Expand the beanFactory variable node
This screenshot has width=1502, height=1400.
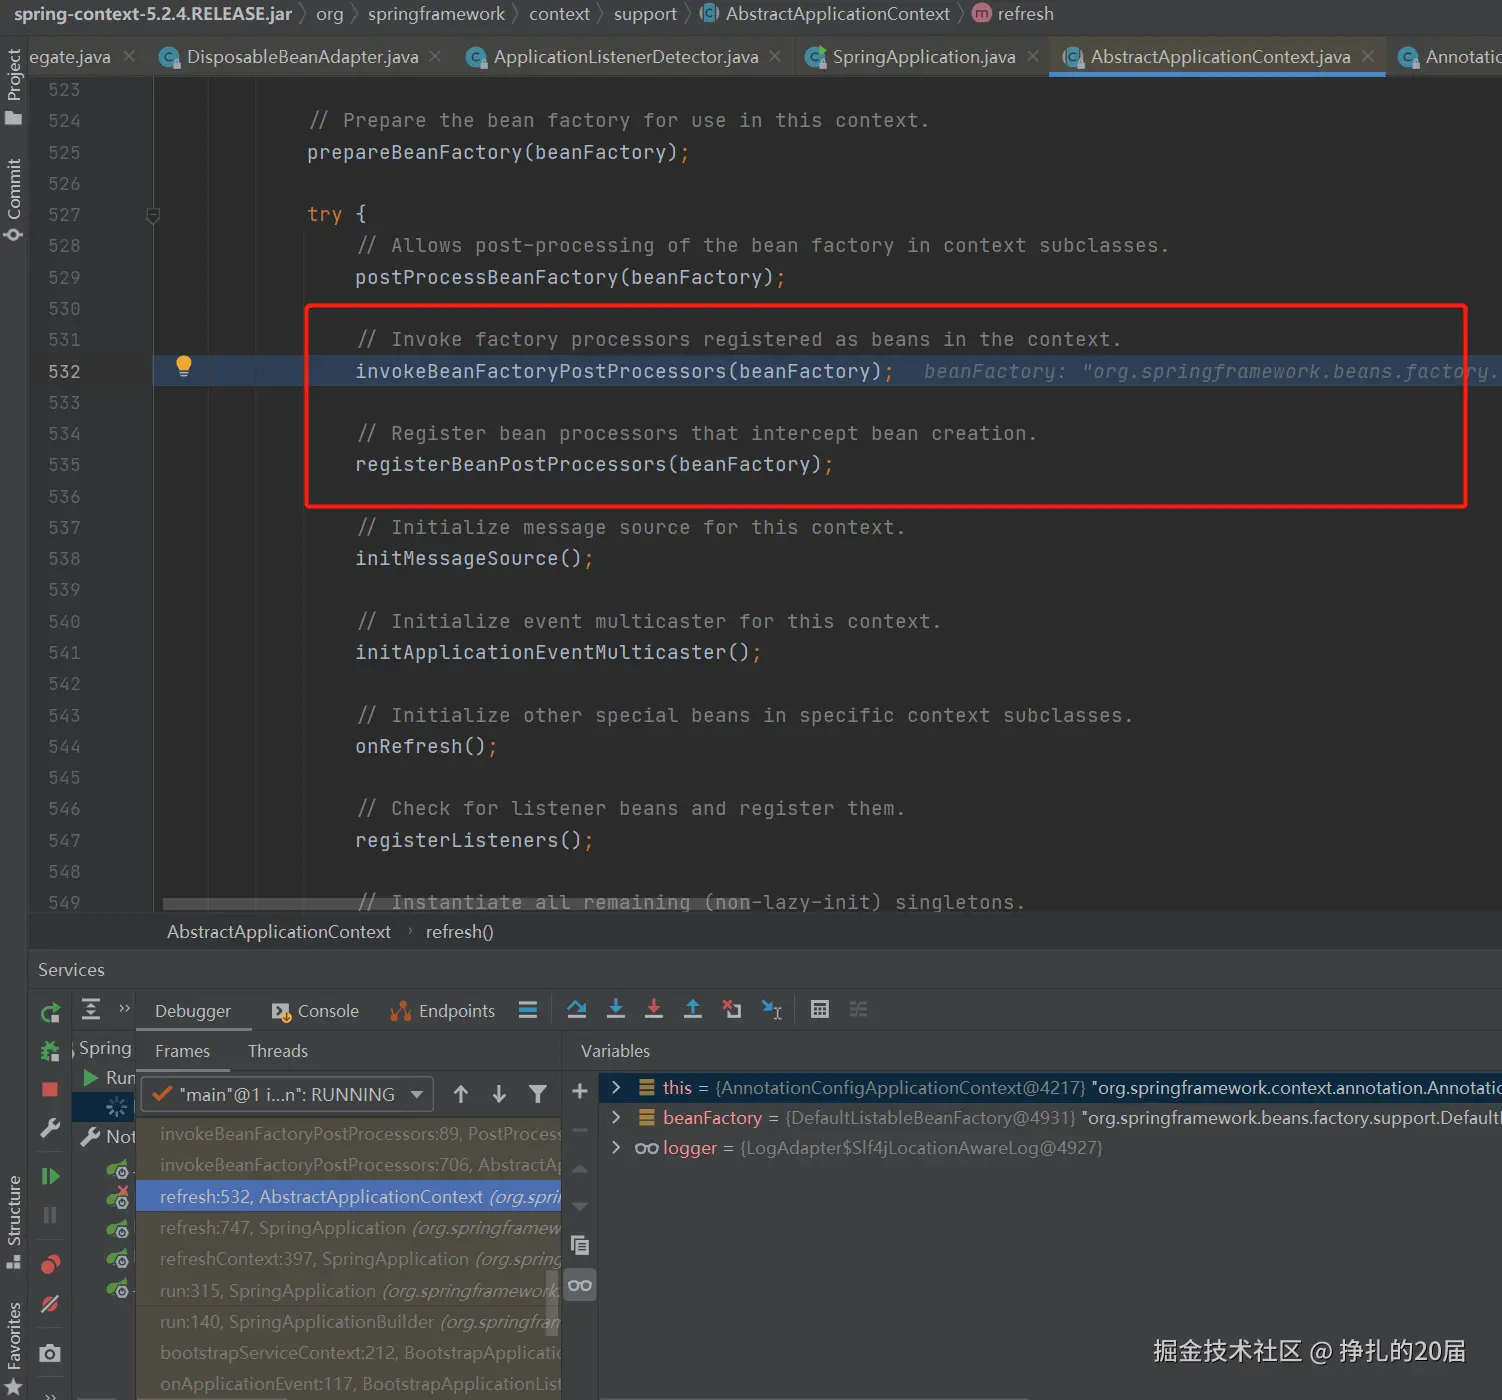(x=616, y=1117)
